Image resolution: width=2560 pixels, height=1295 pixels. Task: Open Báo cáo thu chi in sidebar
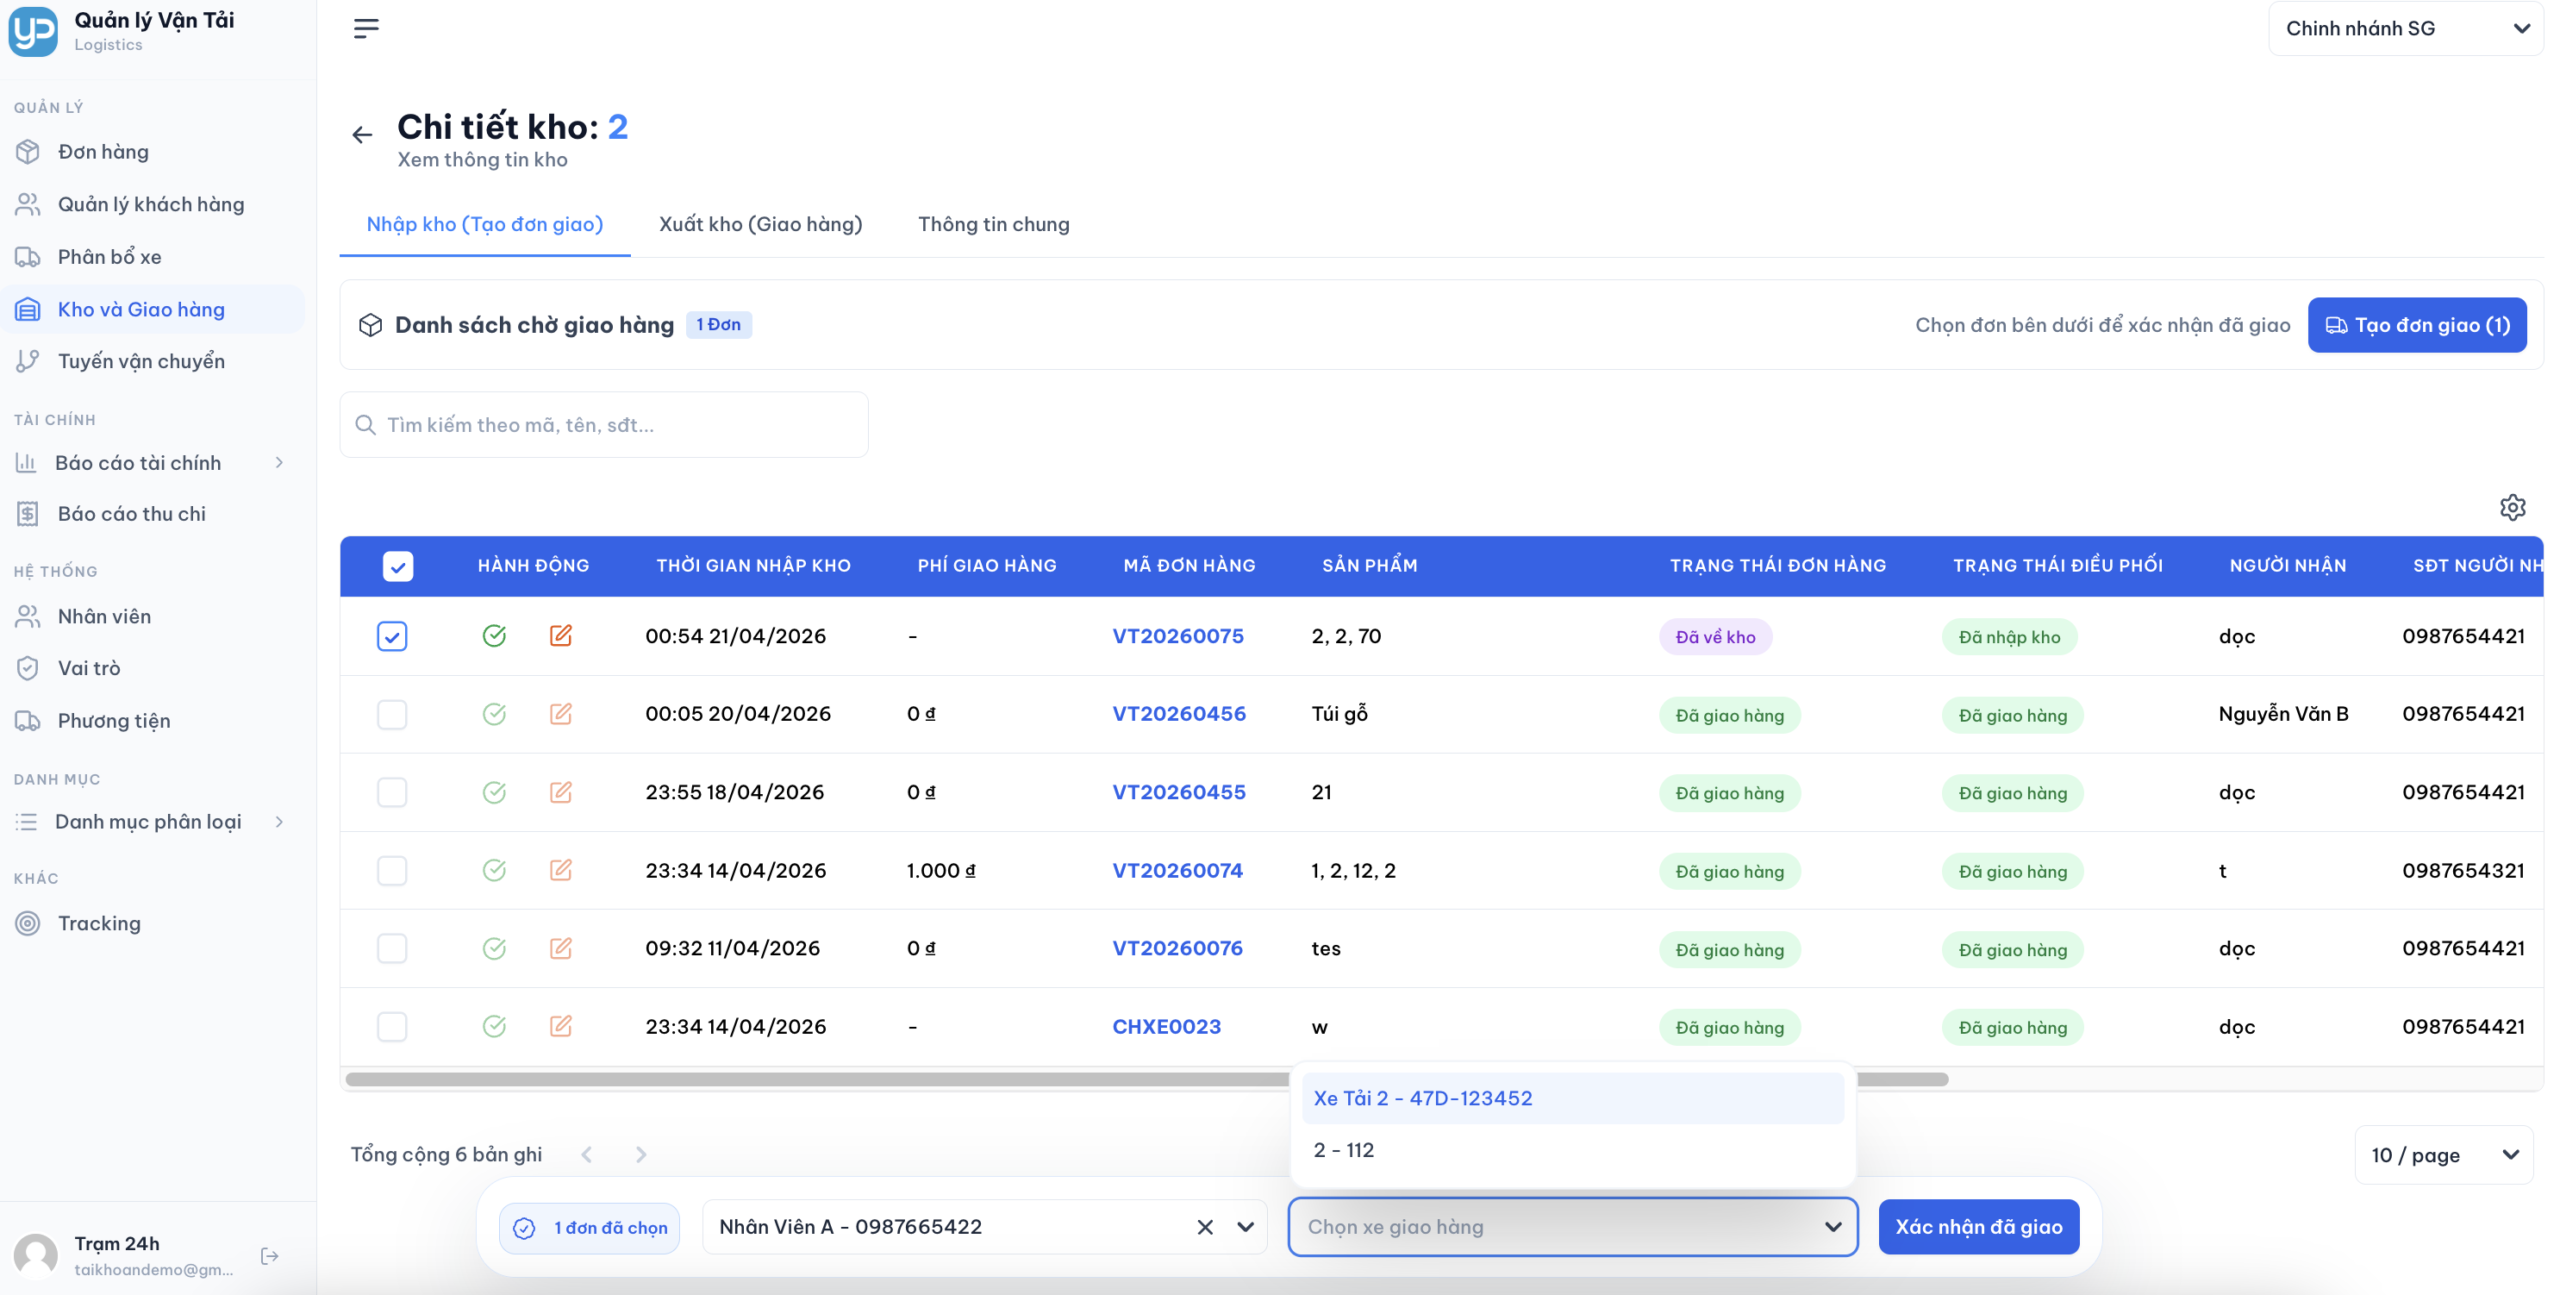pos(150,514)
